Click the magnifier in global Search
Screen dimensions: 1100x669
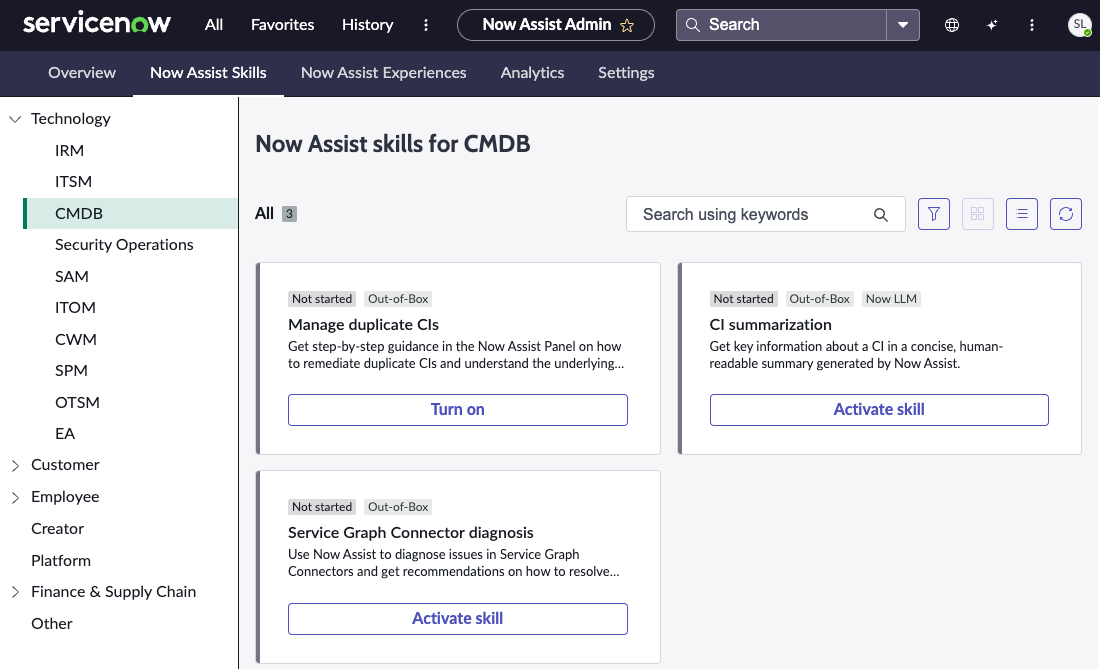coord(692,25)
